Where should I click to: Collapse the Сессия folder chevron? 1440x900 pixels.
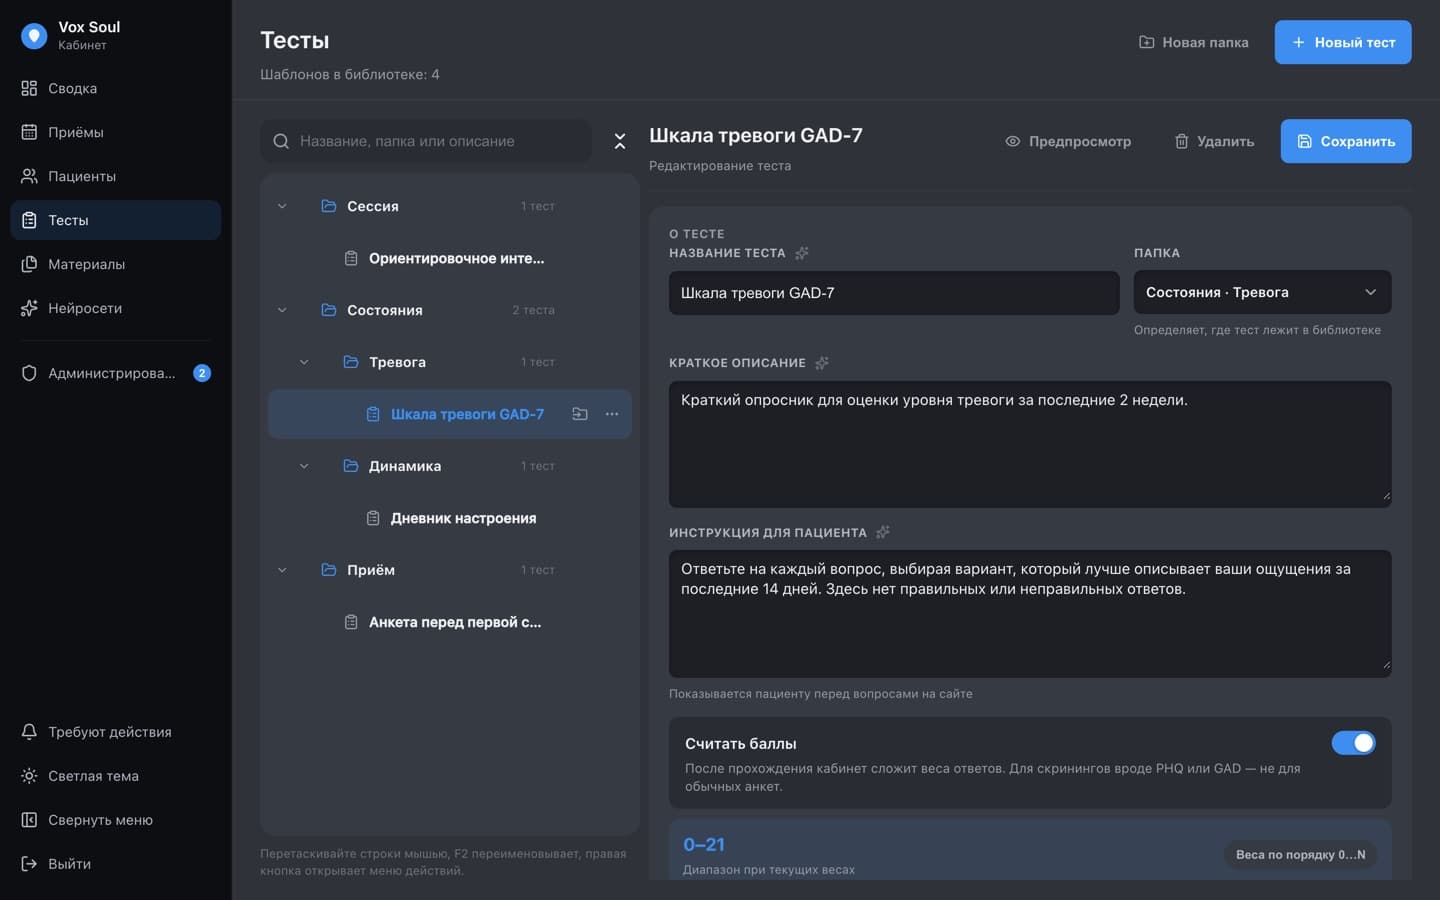point(282,206)
